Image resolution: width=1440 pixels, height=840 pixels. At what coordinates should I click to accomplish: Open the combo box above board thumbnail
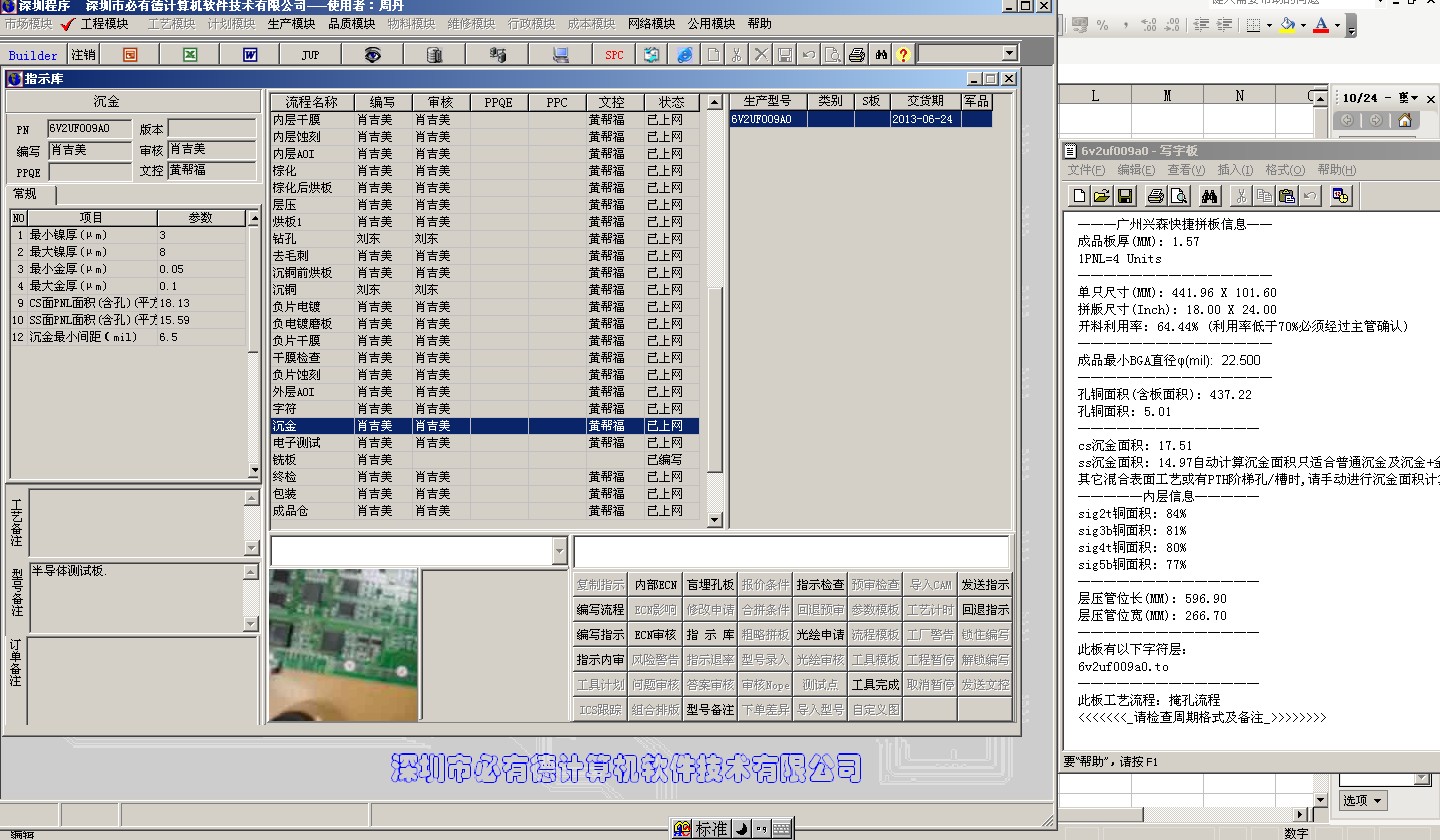(558, 551)
